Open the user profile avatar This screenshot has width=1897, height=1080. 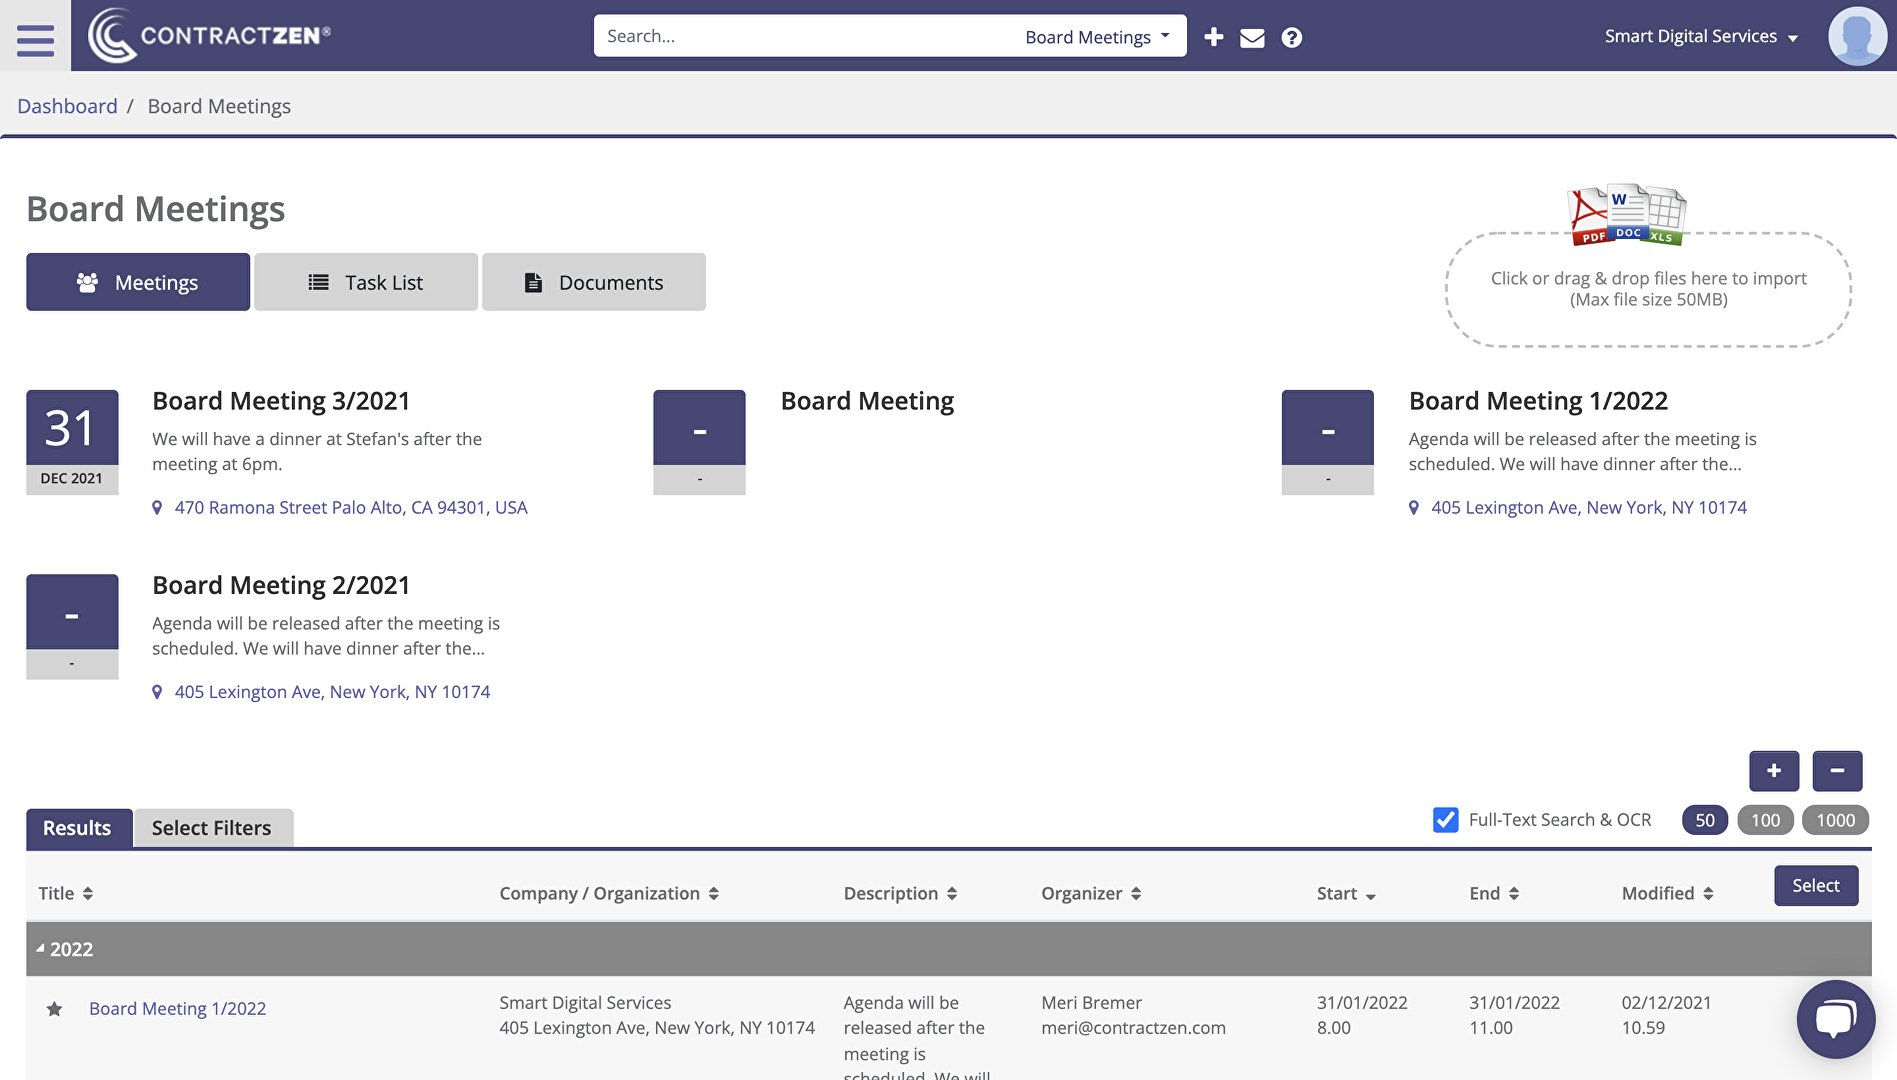(x=1857, y=36)
